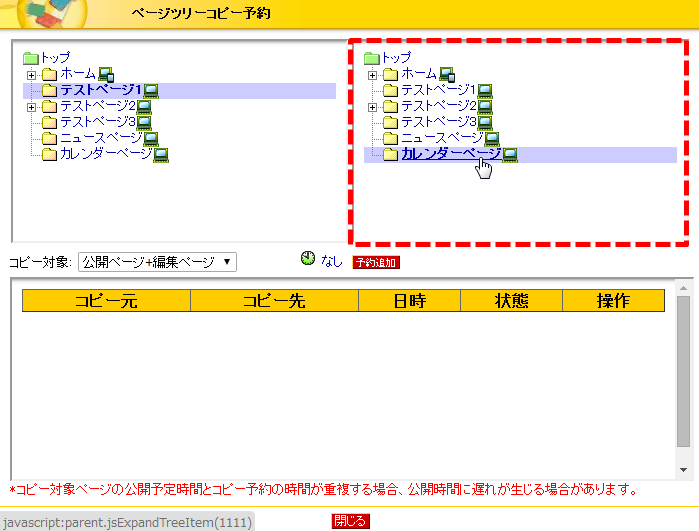The width and height of the screenshot is (699, 531).
Task: Select ニュースページ in the right destination tree
Action: point(442,138)
